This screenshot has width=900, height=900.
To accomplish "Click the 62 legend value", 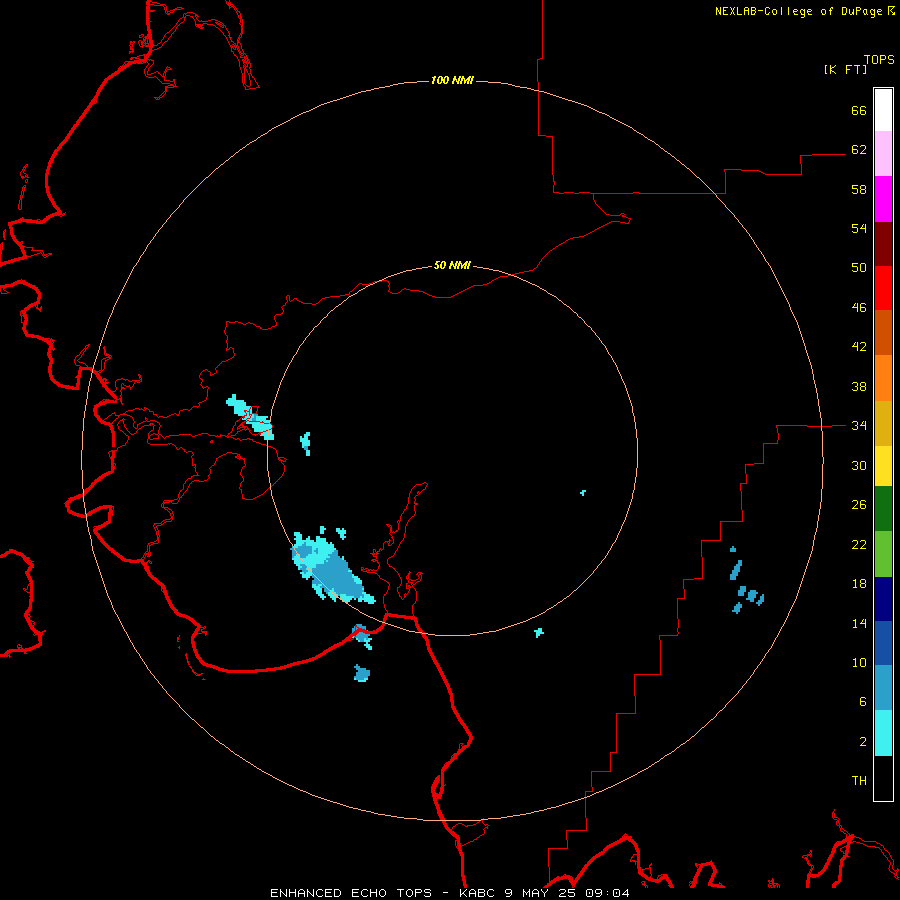I will tap(859, 150).
